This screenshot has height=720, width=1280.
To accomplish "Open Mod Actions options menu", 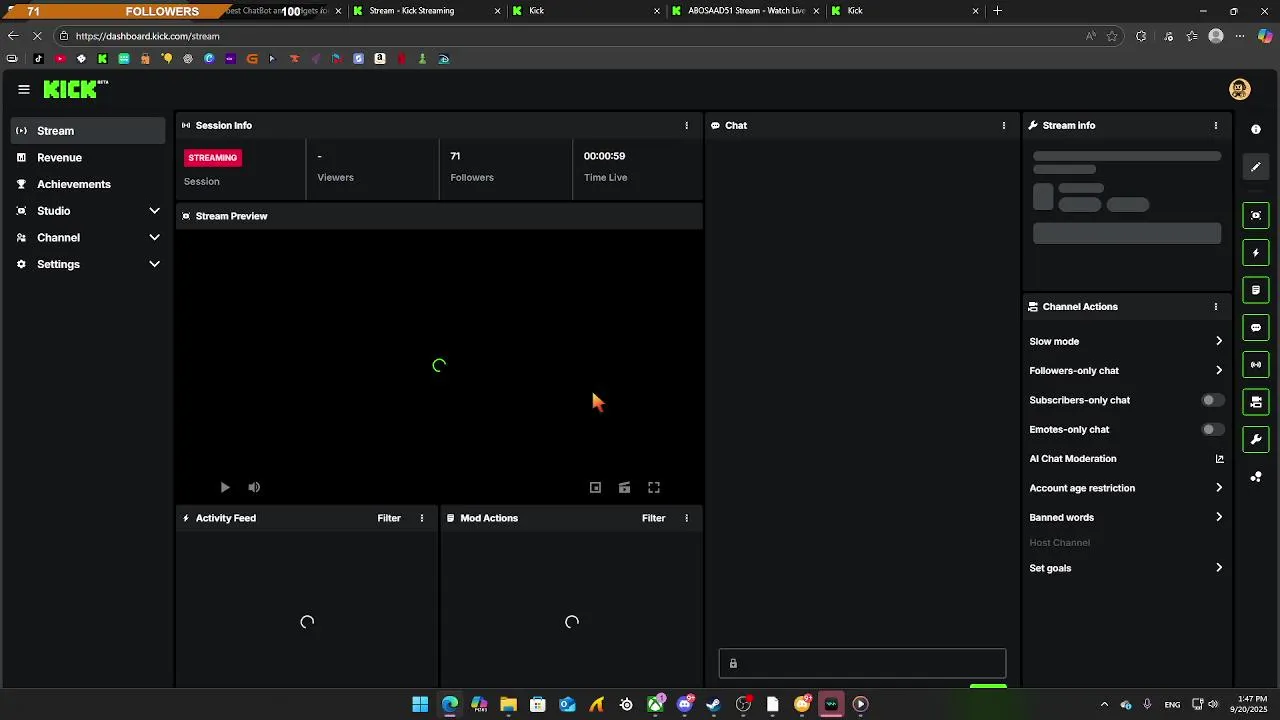I will point(686,518).
